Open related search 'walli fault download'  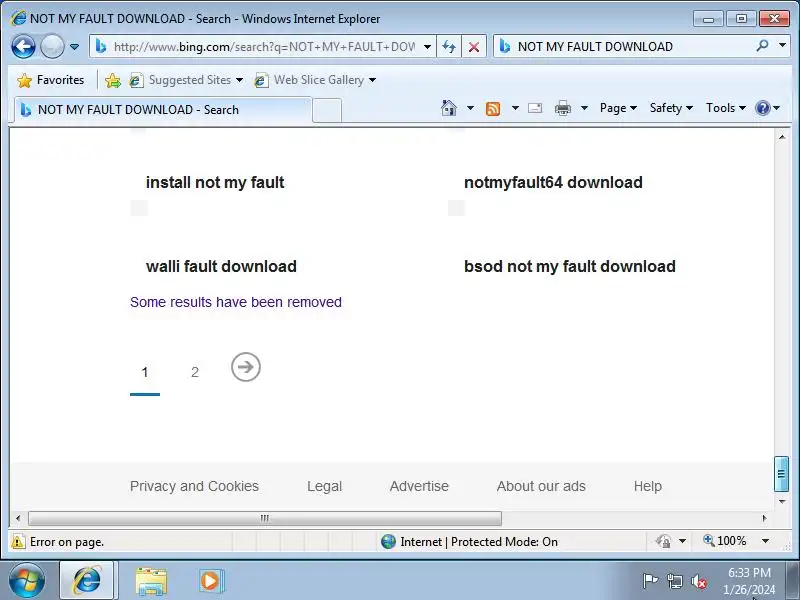pos(221,266)
